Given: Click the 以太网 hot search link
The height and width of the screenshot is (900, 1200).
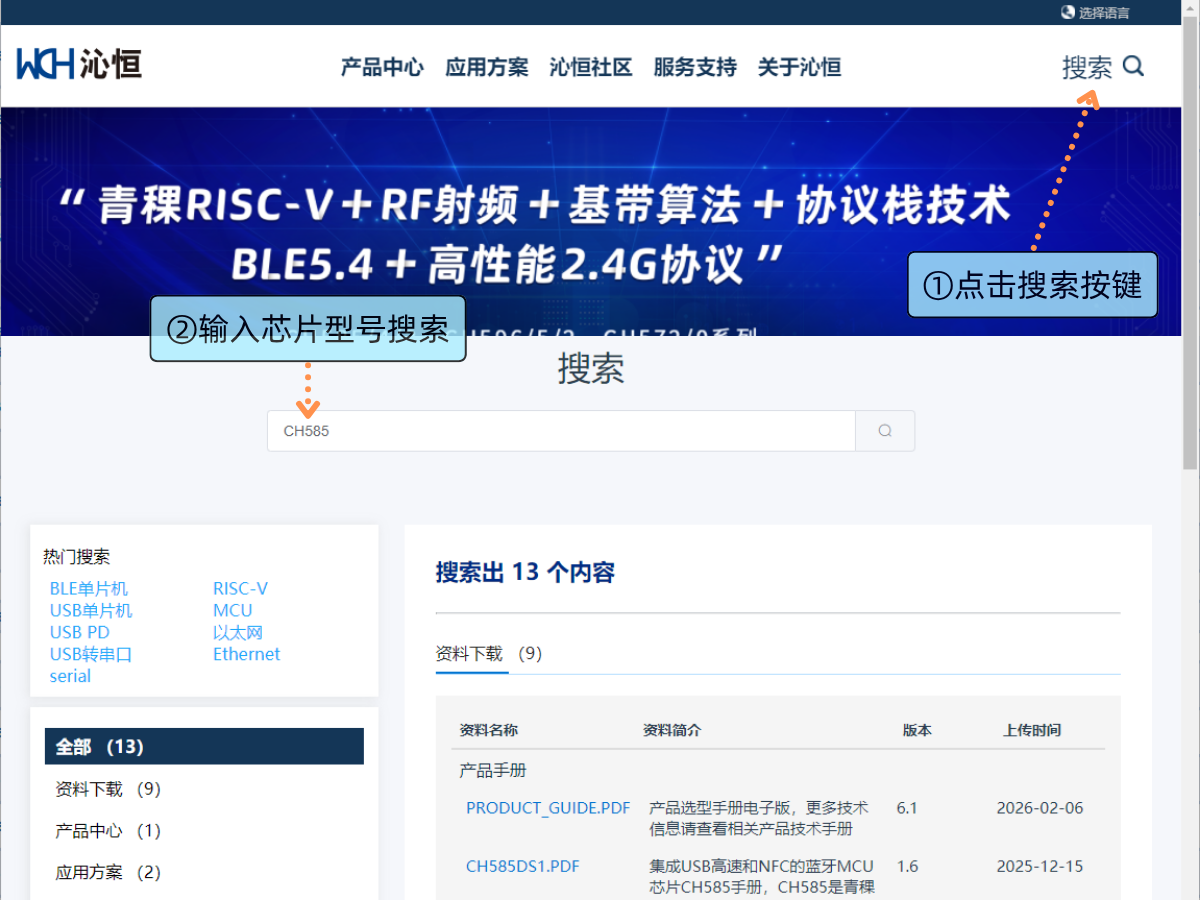Looking at the screenshot, I should coord(238,632).
